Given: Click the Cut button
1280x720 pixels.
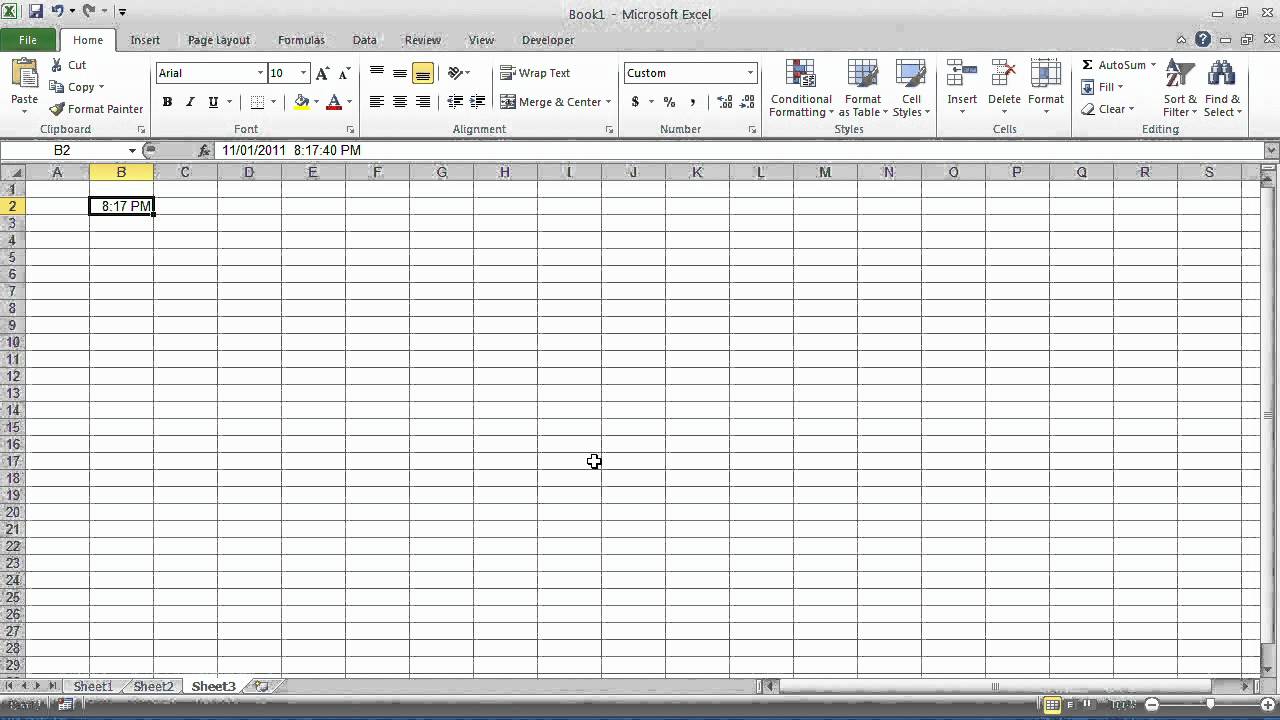Looking at the screenshot, I should tap(68, 65).
